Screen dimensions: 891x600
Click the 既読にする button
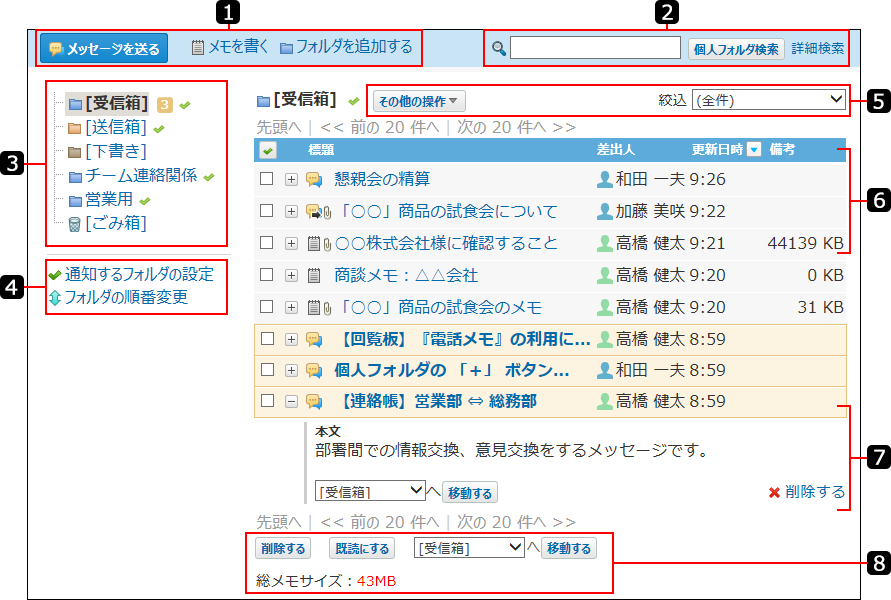[x=362, y=548]
